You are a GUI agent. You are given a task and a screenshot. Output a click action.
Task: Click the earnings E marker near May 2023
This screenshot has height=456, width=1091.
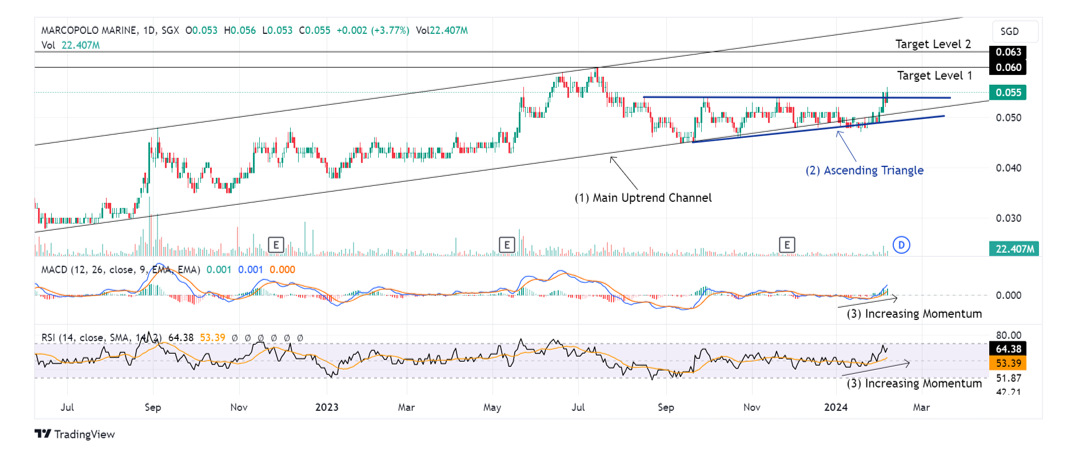(x=507, y=244)
